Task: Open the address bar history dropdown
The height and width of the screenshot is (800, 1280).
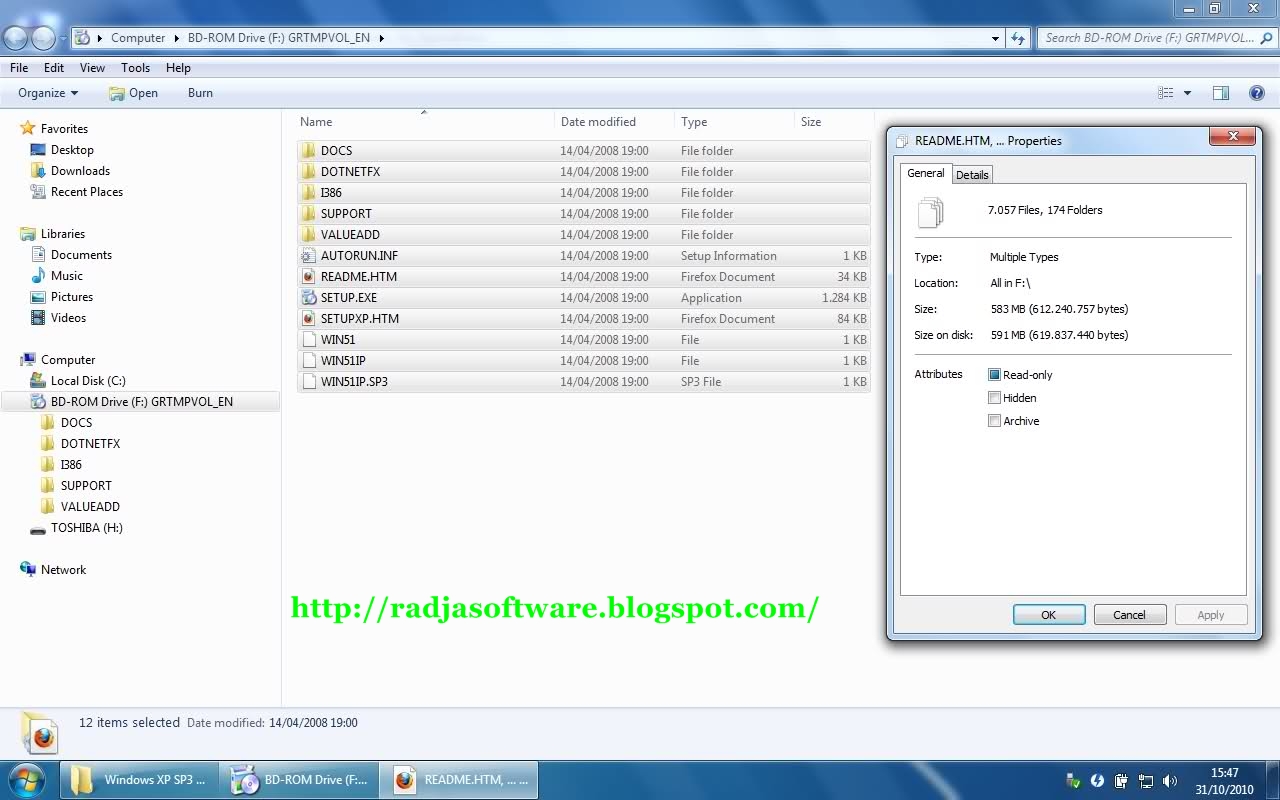Action: (x=995, y=38)
